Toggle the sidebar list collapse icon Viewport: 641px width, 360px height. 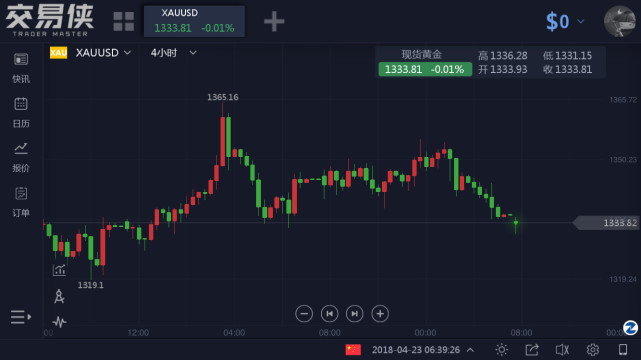coord(21,317)
